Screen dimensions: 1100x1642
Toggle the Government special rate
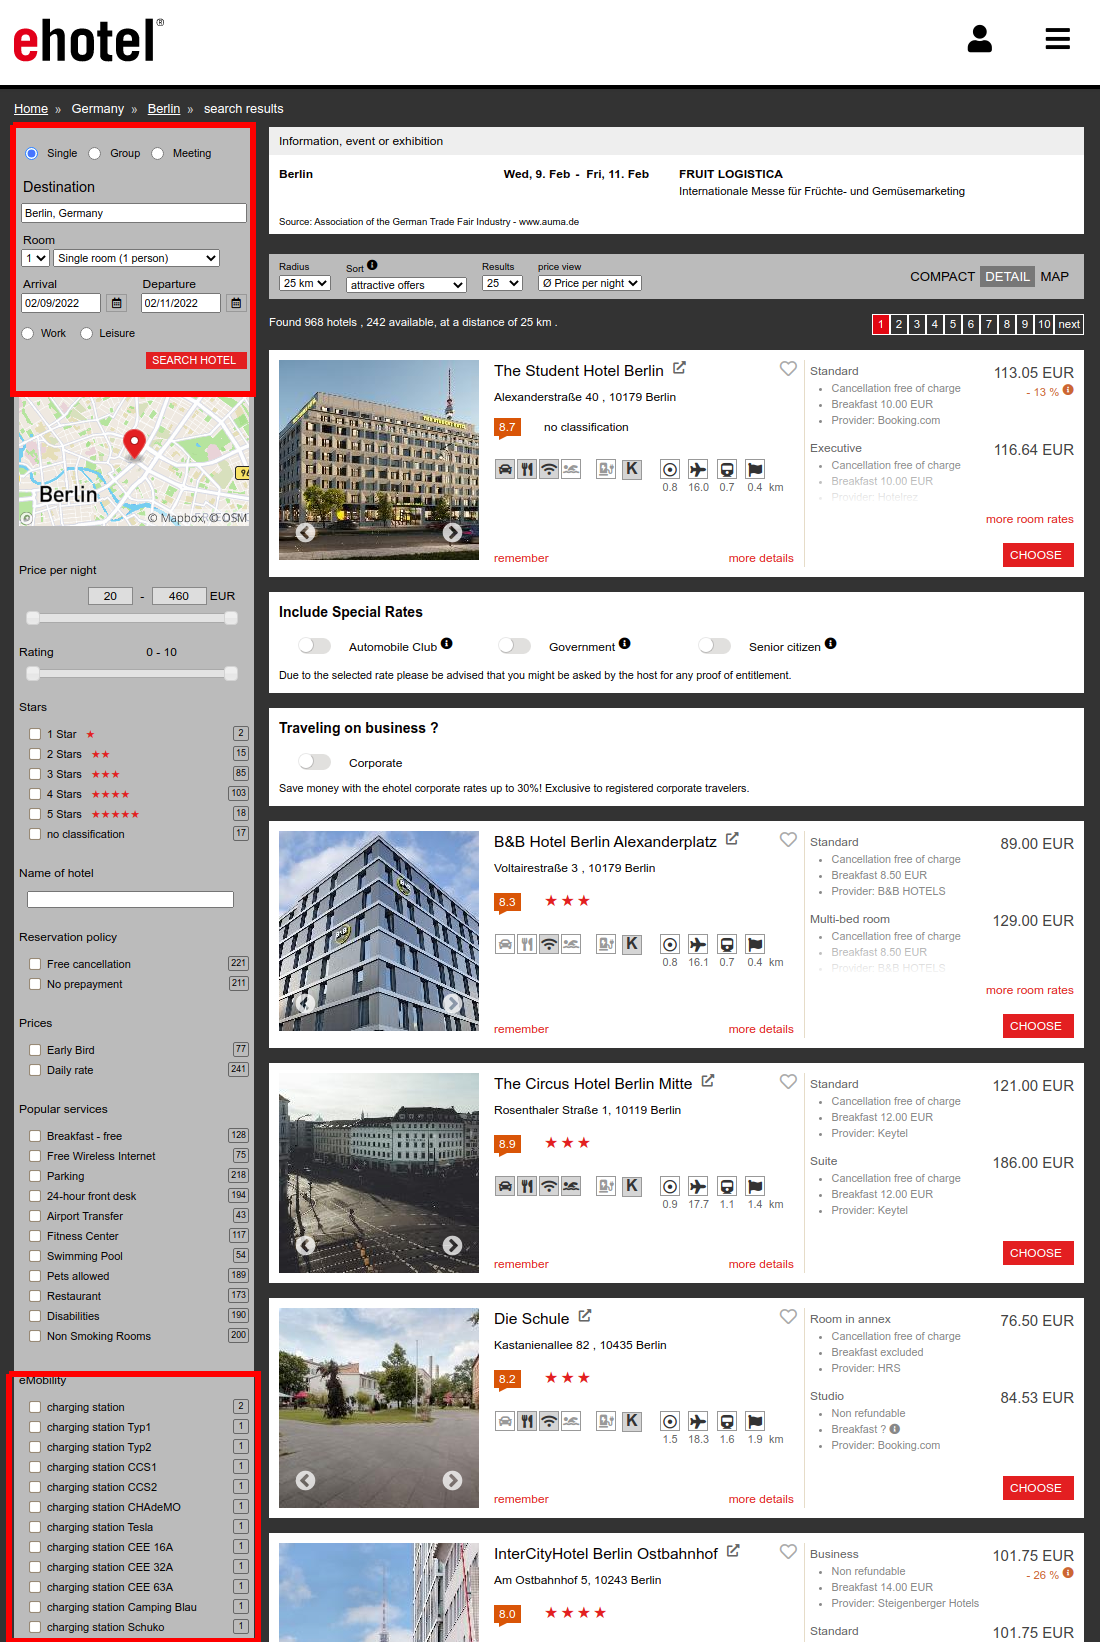click(x=514, y=646)
